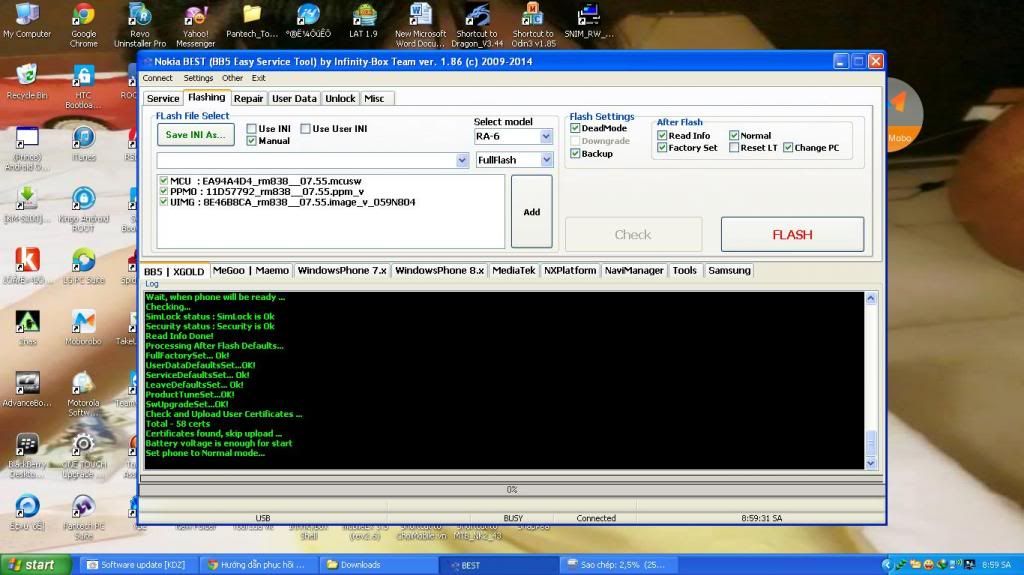This screenshot has height=575, width=1024.
Task: Uncheck the UIMG file entry
Action: [x=163, y=202]
